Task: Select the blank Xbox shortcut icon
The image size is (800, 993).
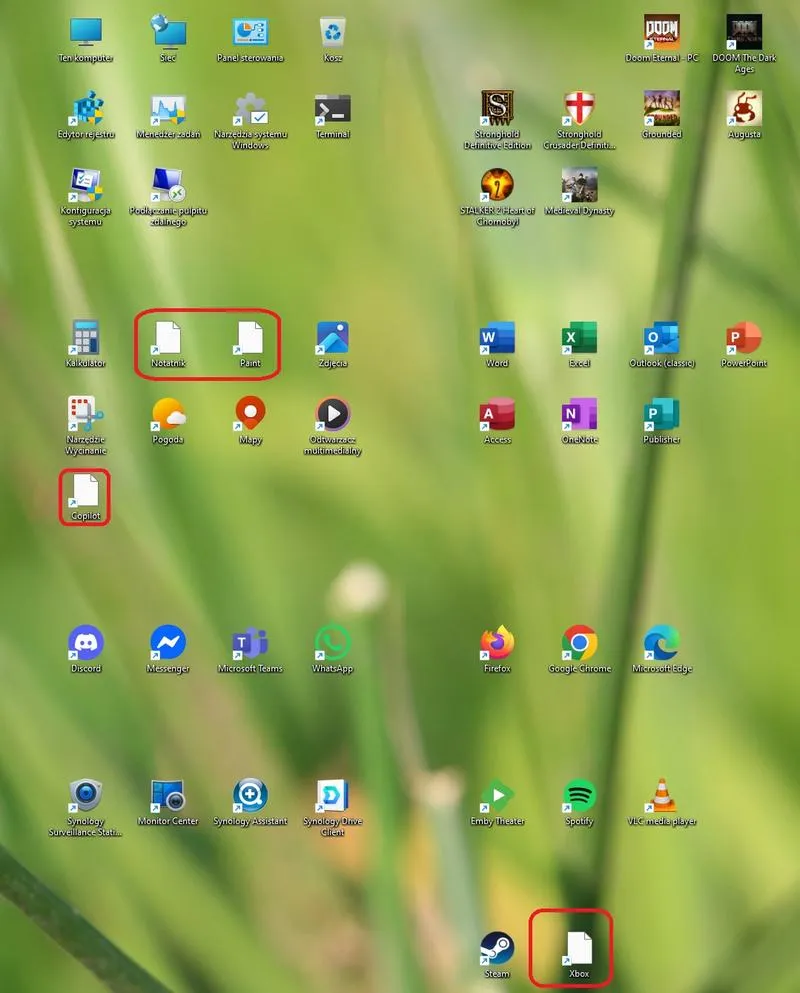Action: pos(579,948)
